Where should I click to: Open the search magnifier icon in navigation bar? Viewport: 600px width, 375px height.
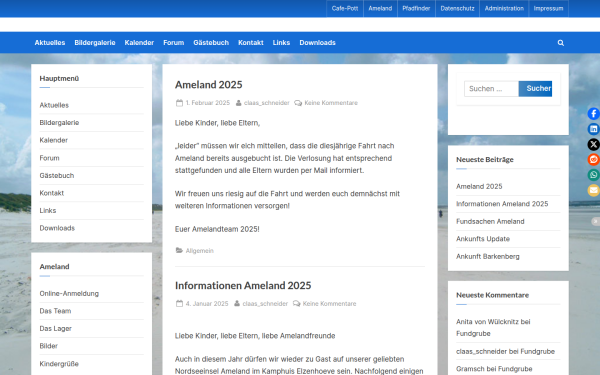pyautogui.click(x=561, y=43)
